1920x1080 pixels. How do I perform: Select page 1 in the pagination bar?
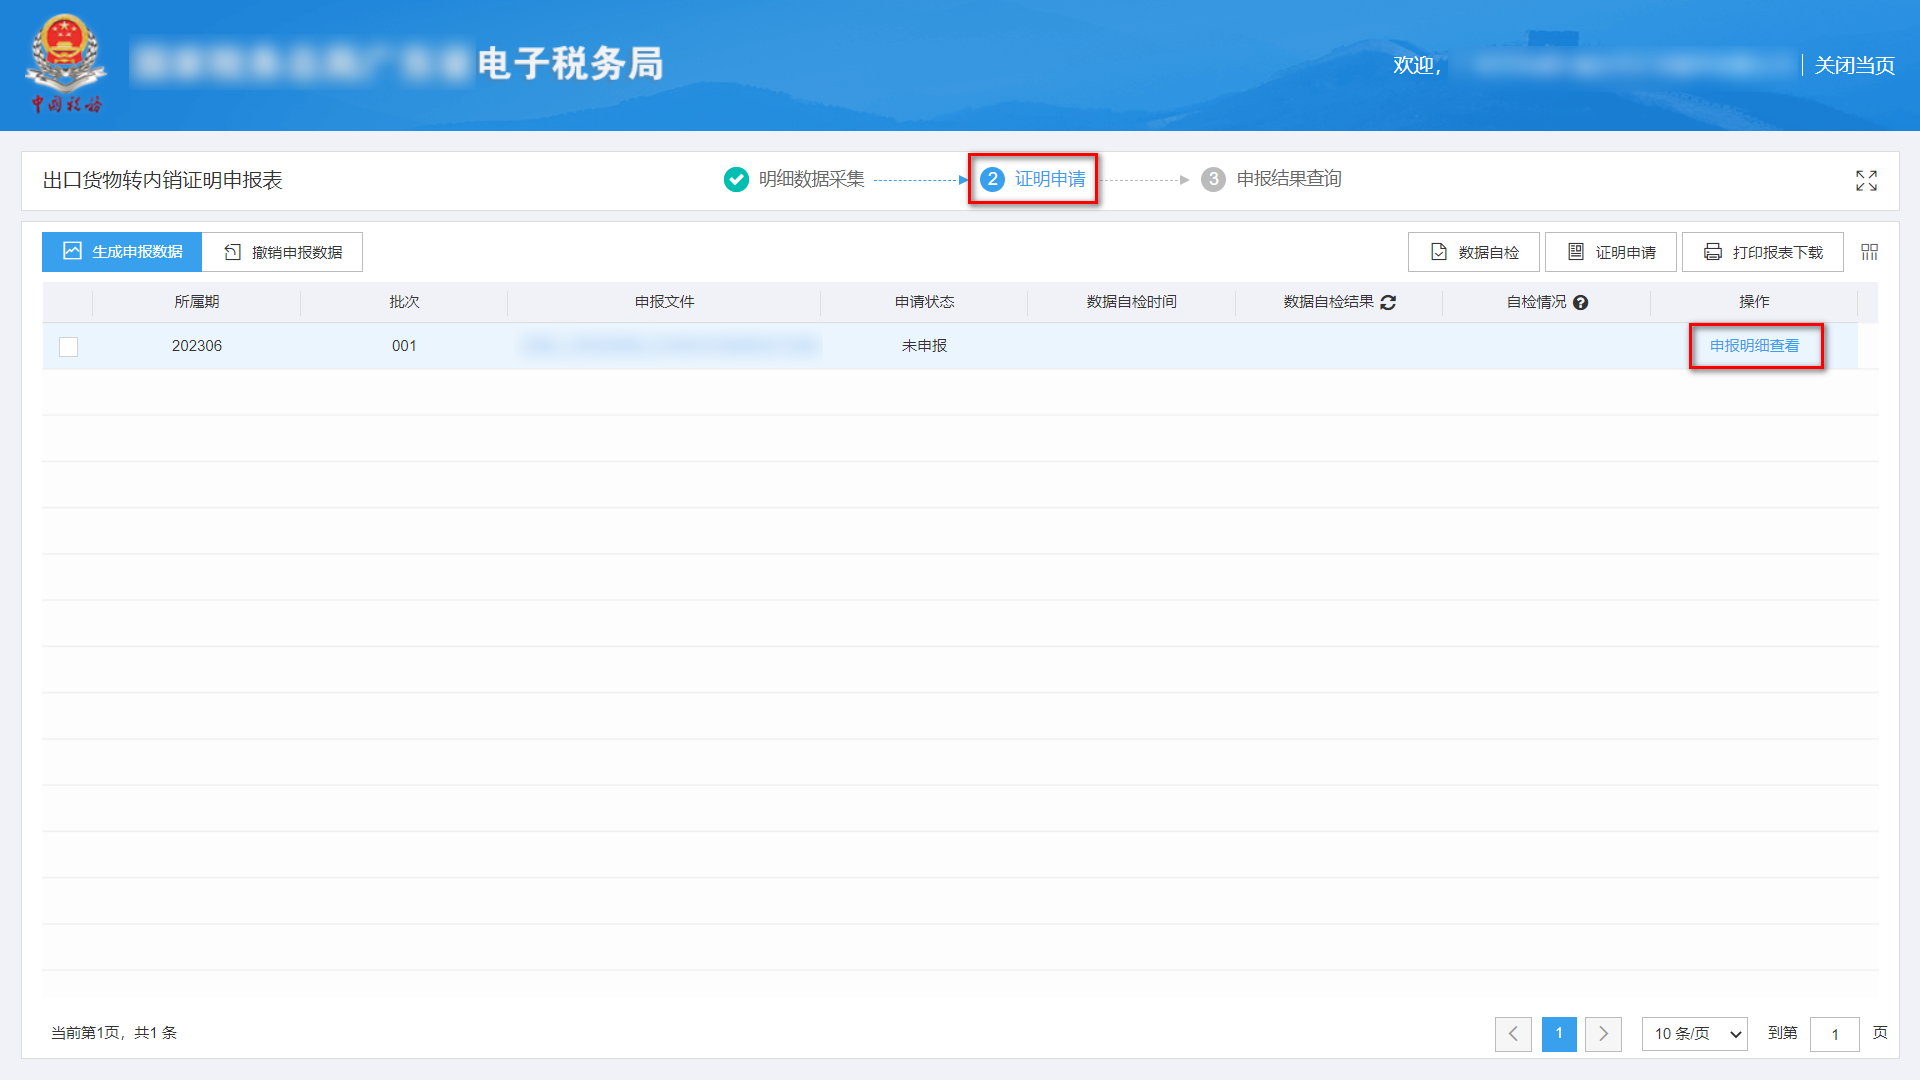(1559, 1034)
